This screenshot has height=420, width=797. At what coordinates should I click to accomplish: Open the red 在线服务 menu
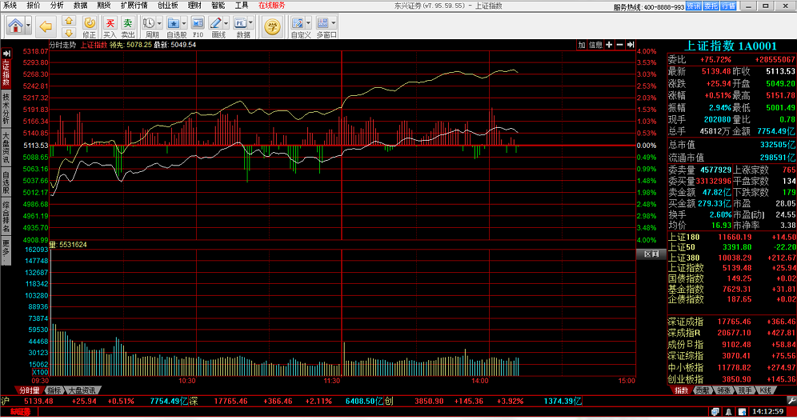click(272, 5)
